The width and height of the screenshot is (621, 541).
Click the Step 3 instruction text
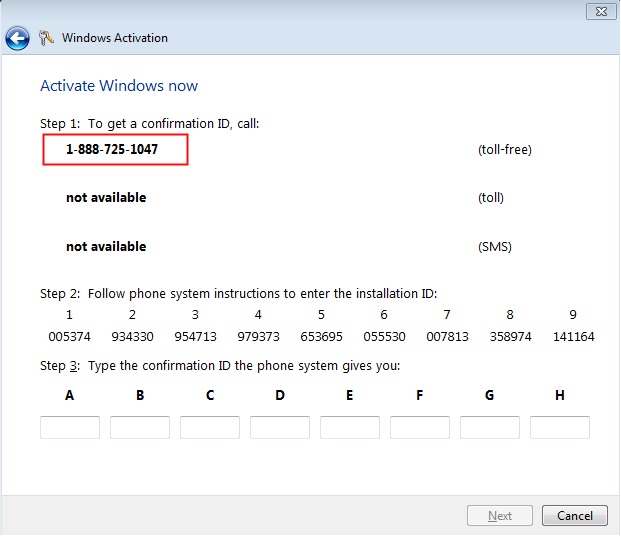point(220,366)
